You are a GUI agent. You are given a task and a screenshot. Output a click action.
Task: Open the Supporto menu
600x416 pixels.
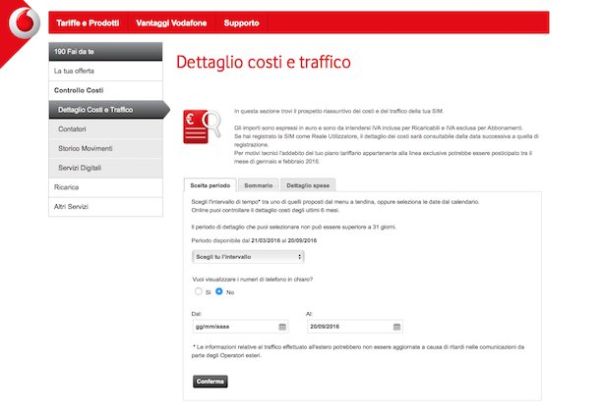tap(241, 22)
